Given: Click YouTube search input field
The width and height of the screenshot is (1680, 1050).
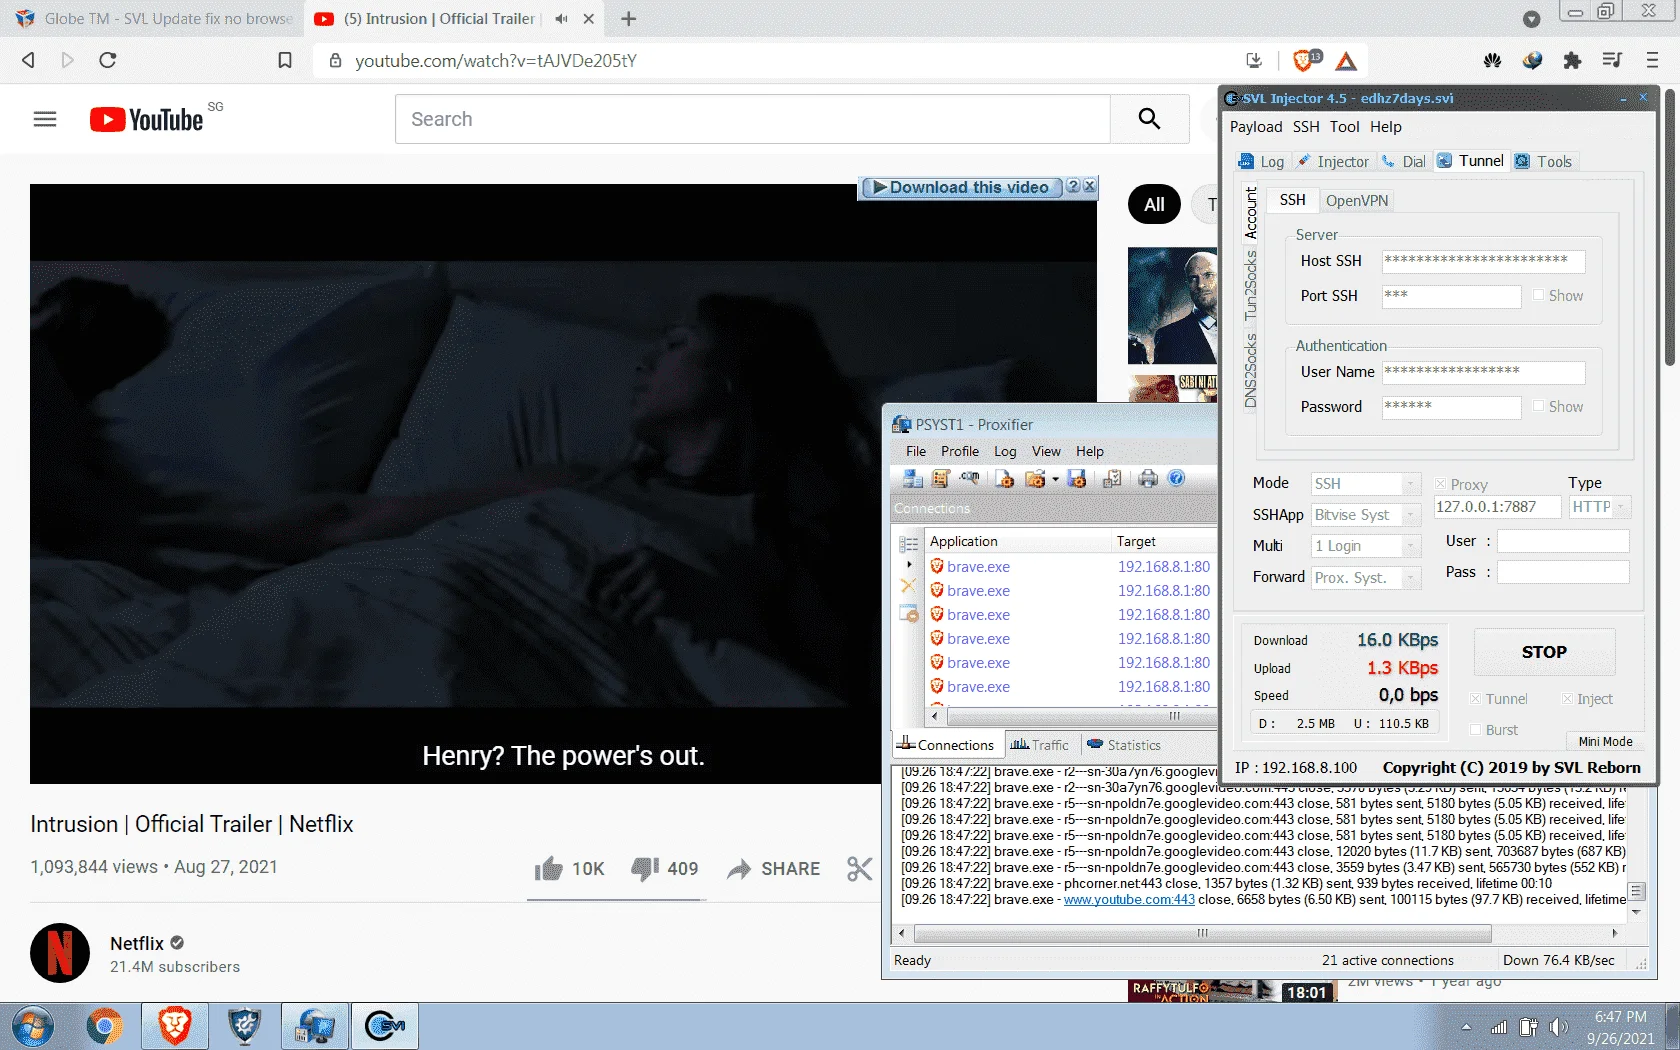Looking at the screenshot, I should [753, 119].
